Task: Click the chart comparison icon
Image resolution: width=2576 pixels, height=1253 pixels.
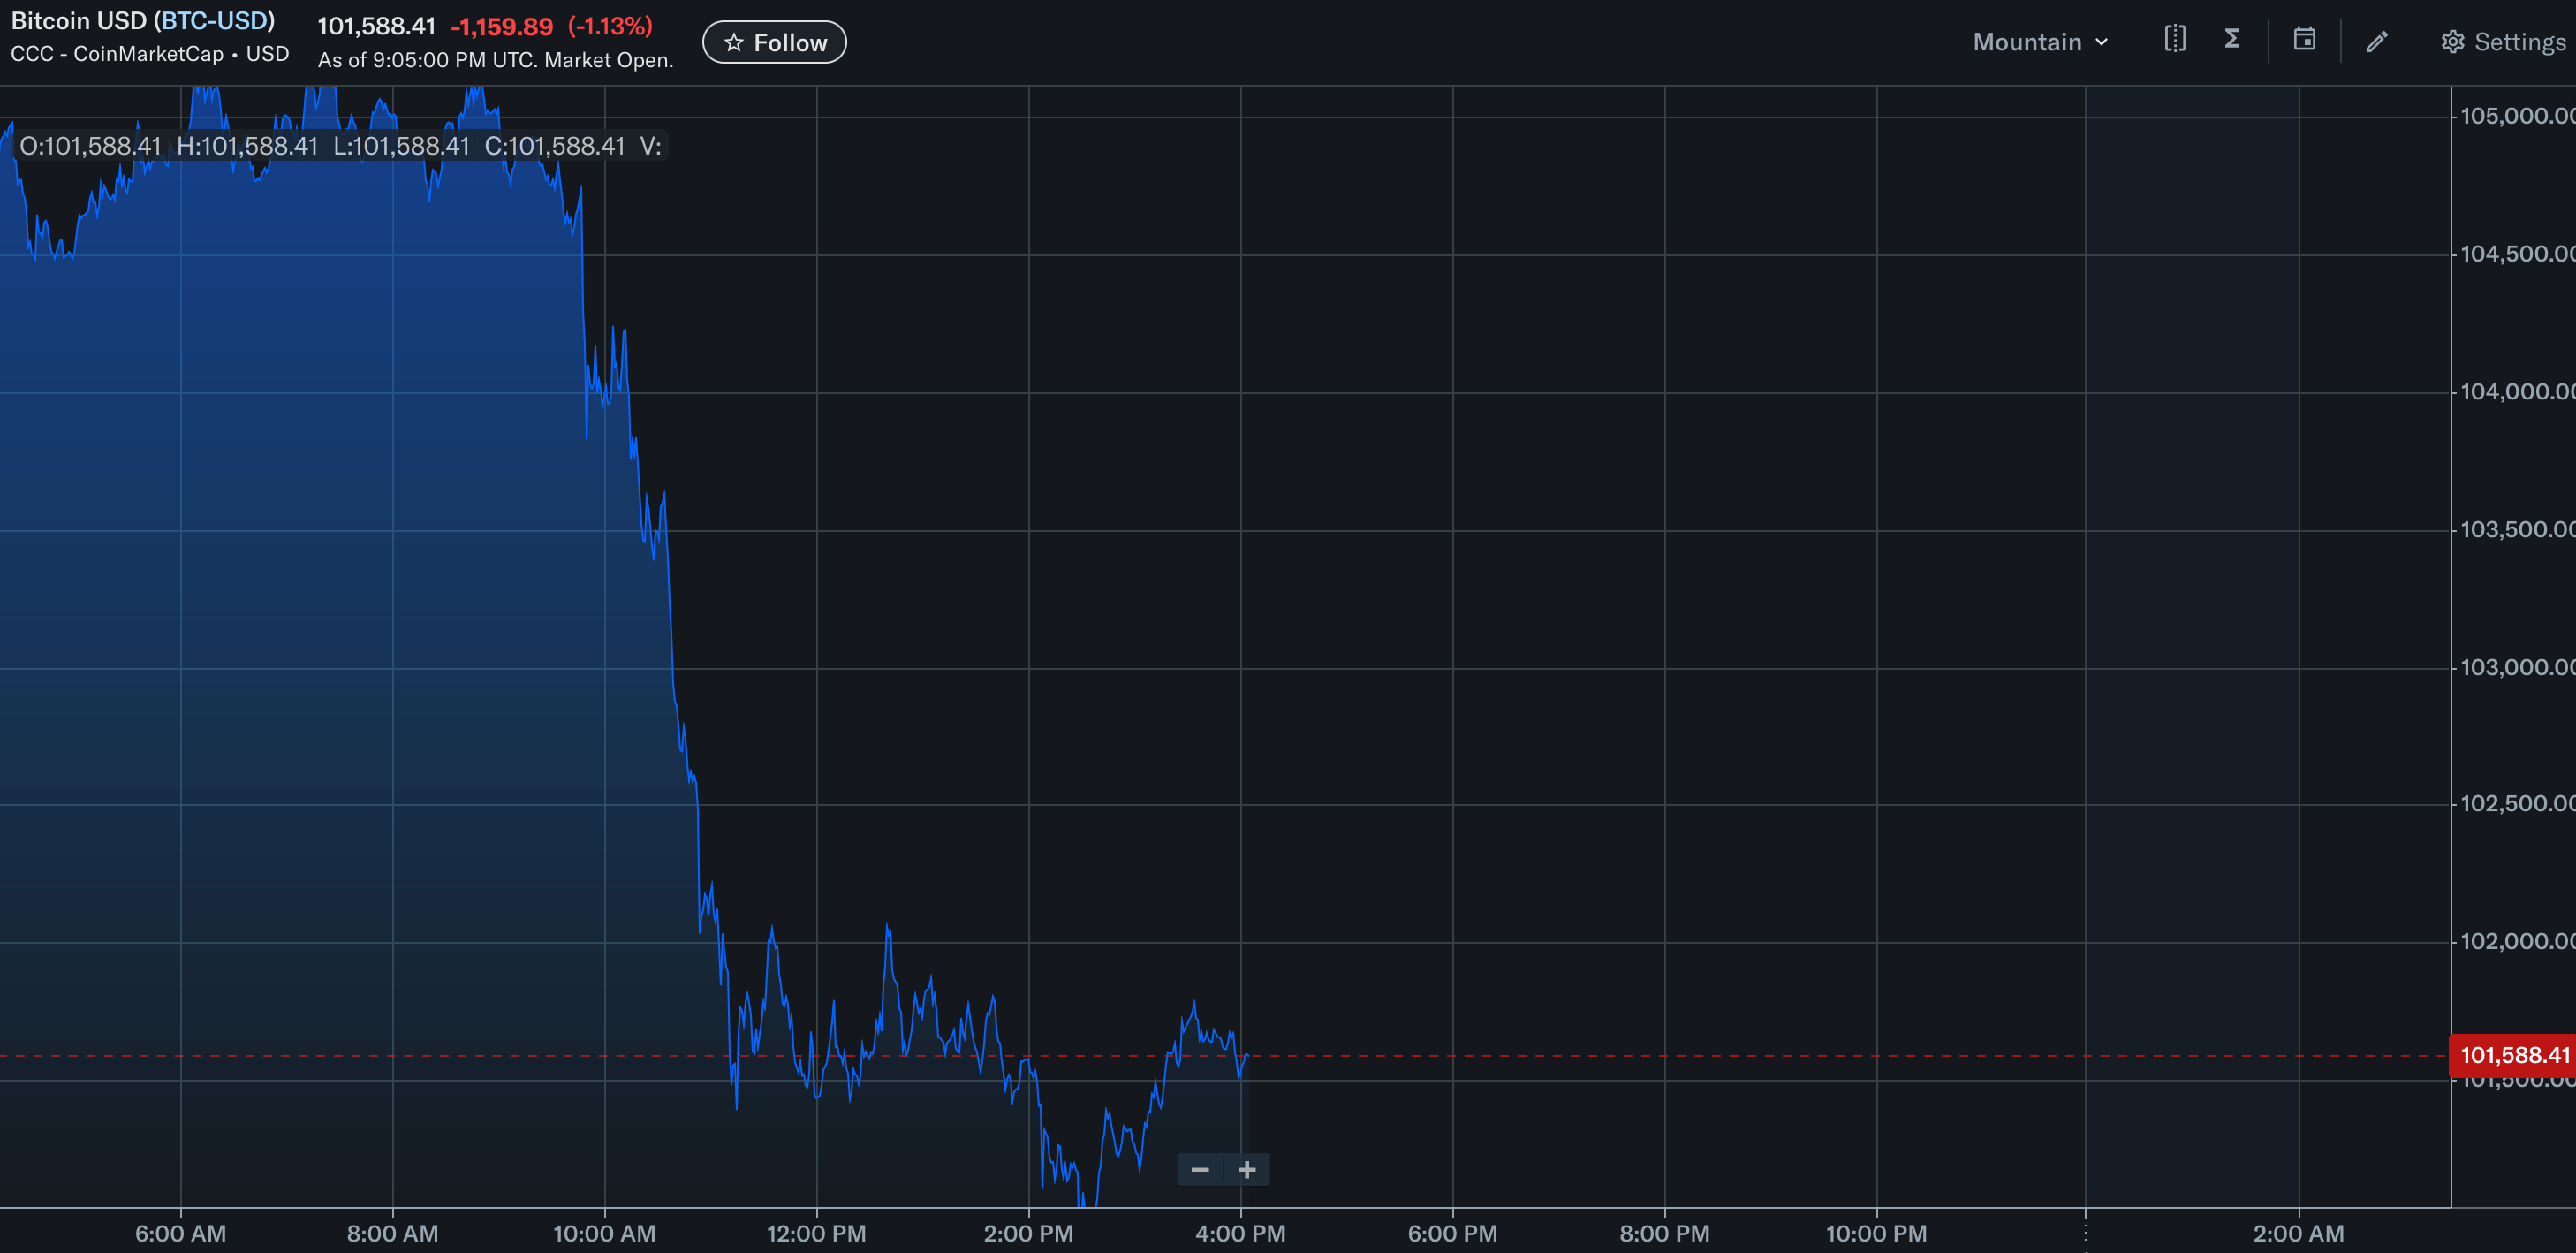Action: pos(2175,39)
